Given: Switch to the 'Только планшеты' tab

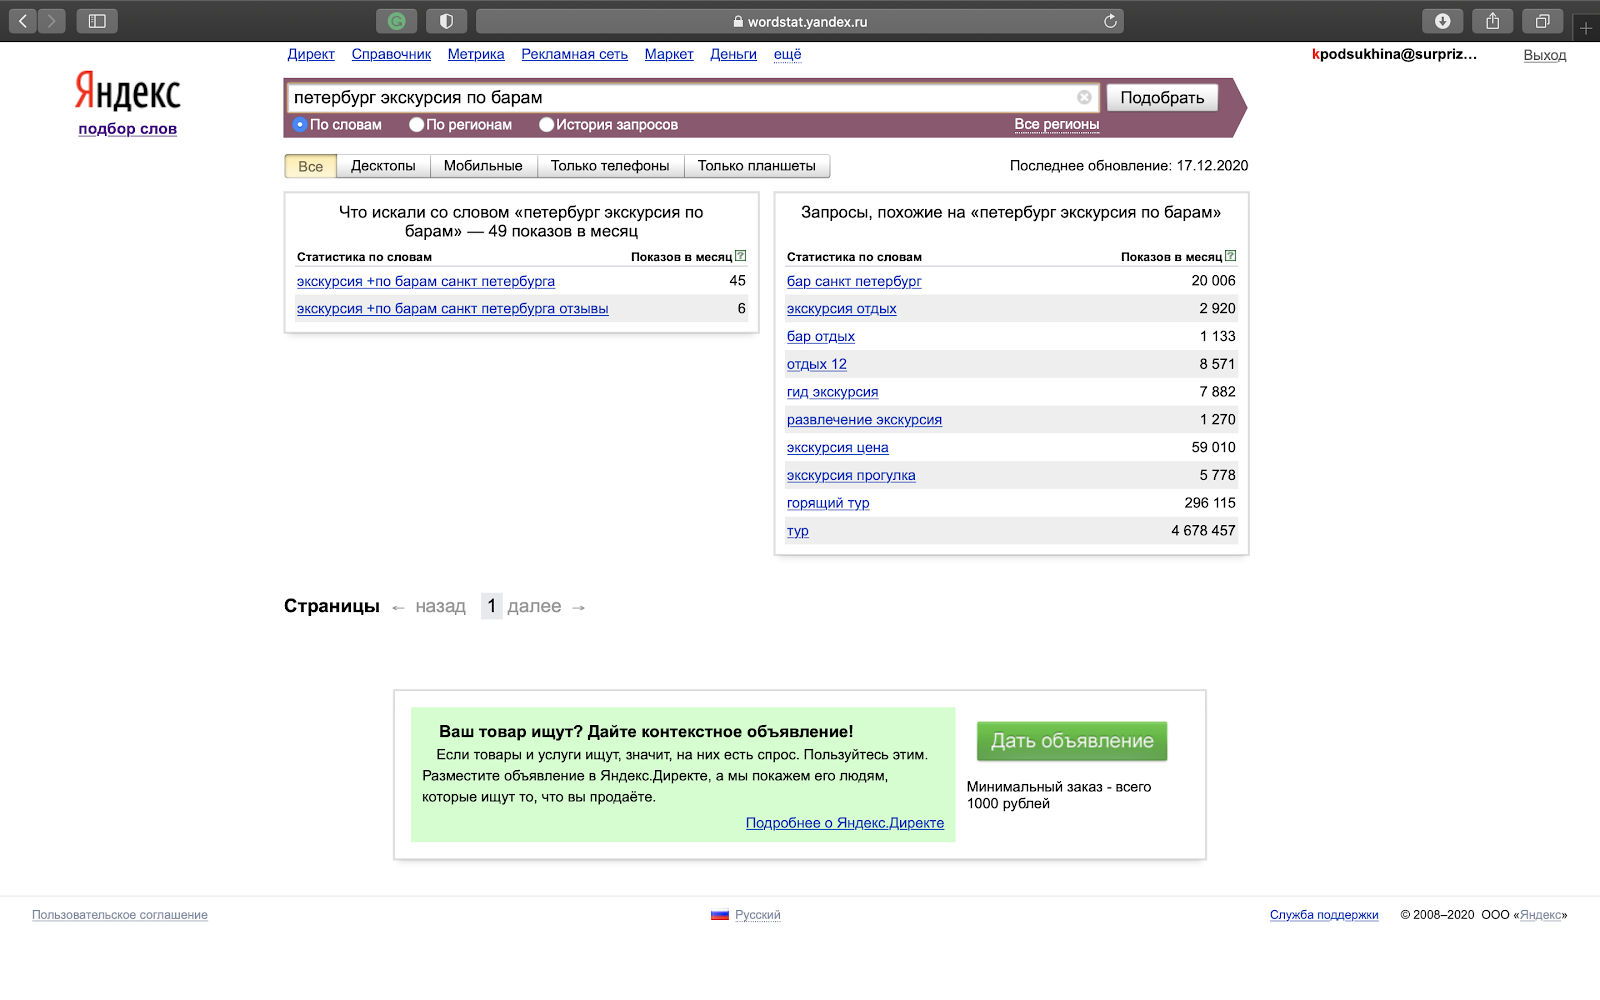Looking at the screenshot, I should click(757, 166).
